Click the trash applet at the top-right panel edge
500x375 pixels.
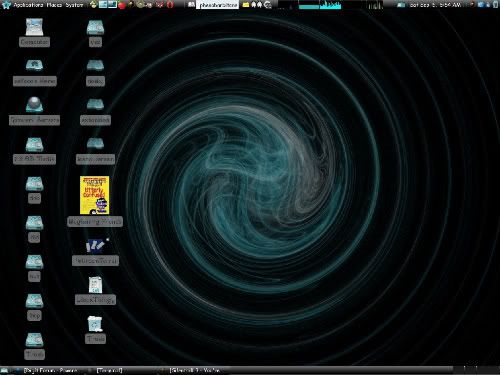496,5
